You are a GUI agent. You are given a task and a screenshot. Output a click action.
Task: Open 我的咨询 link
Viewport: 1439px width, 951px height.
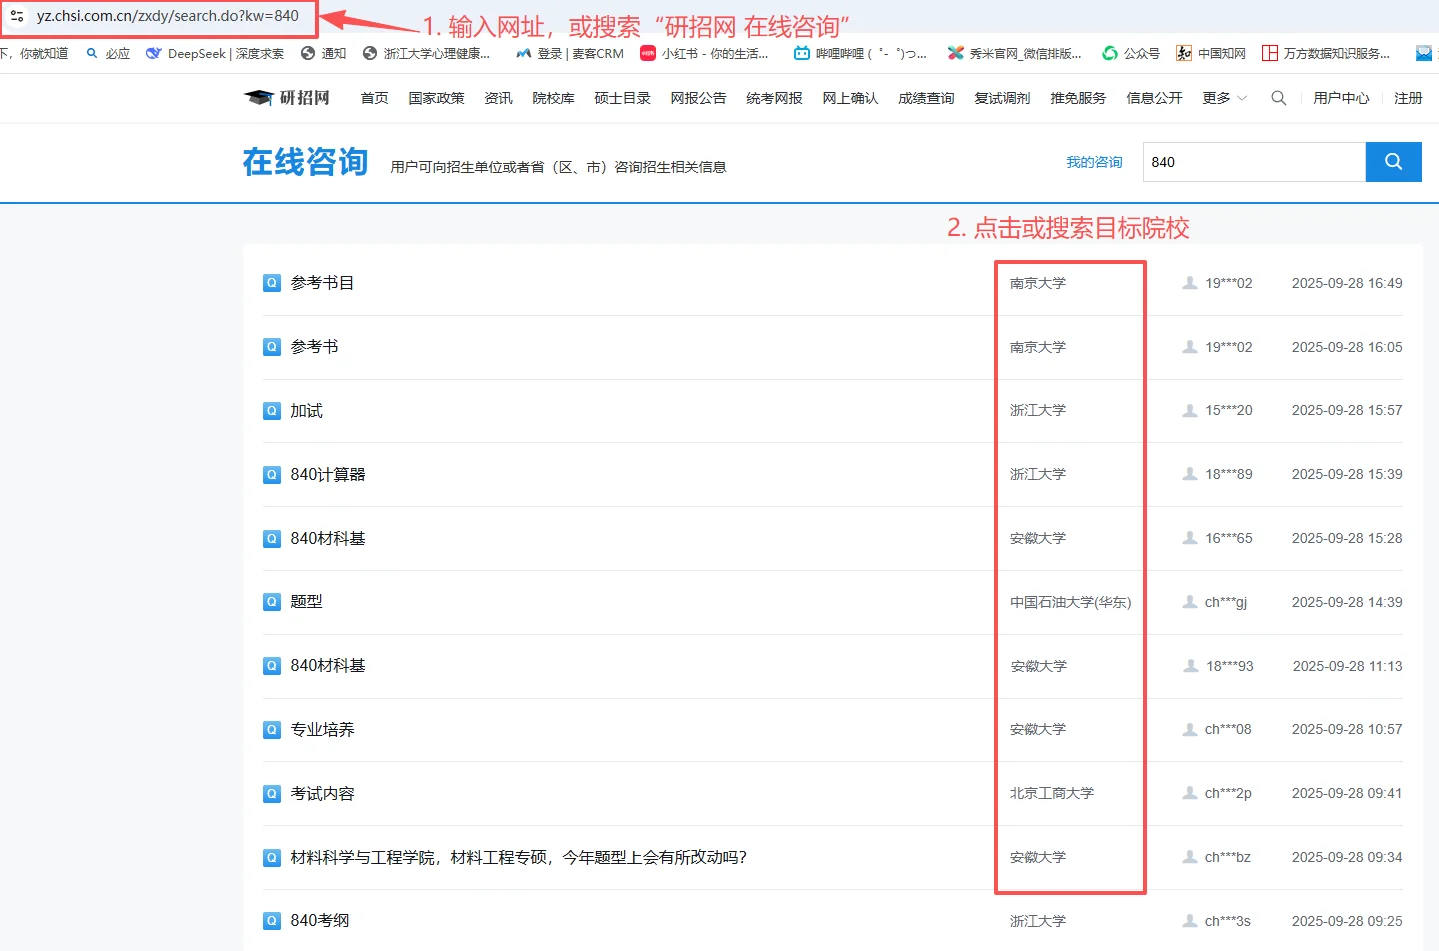click(1094, 161)
